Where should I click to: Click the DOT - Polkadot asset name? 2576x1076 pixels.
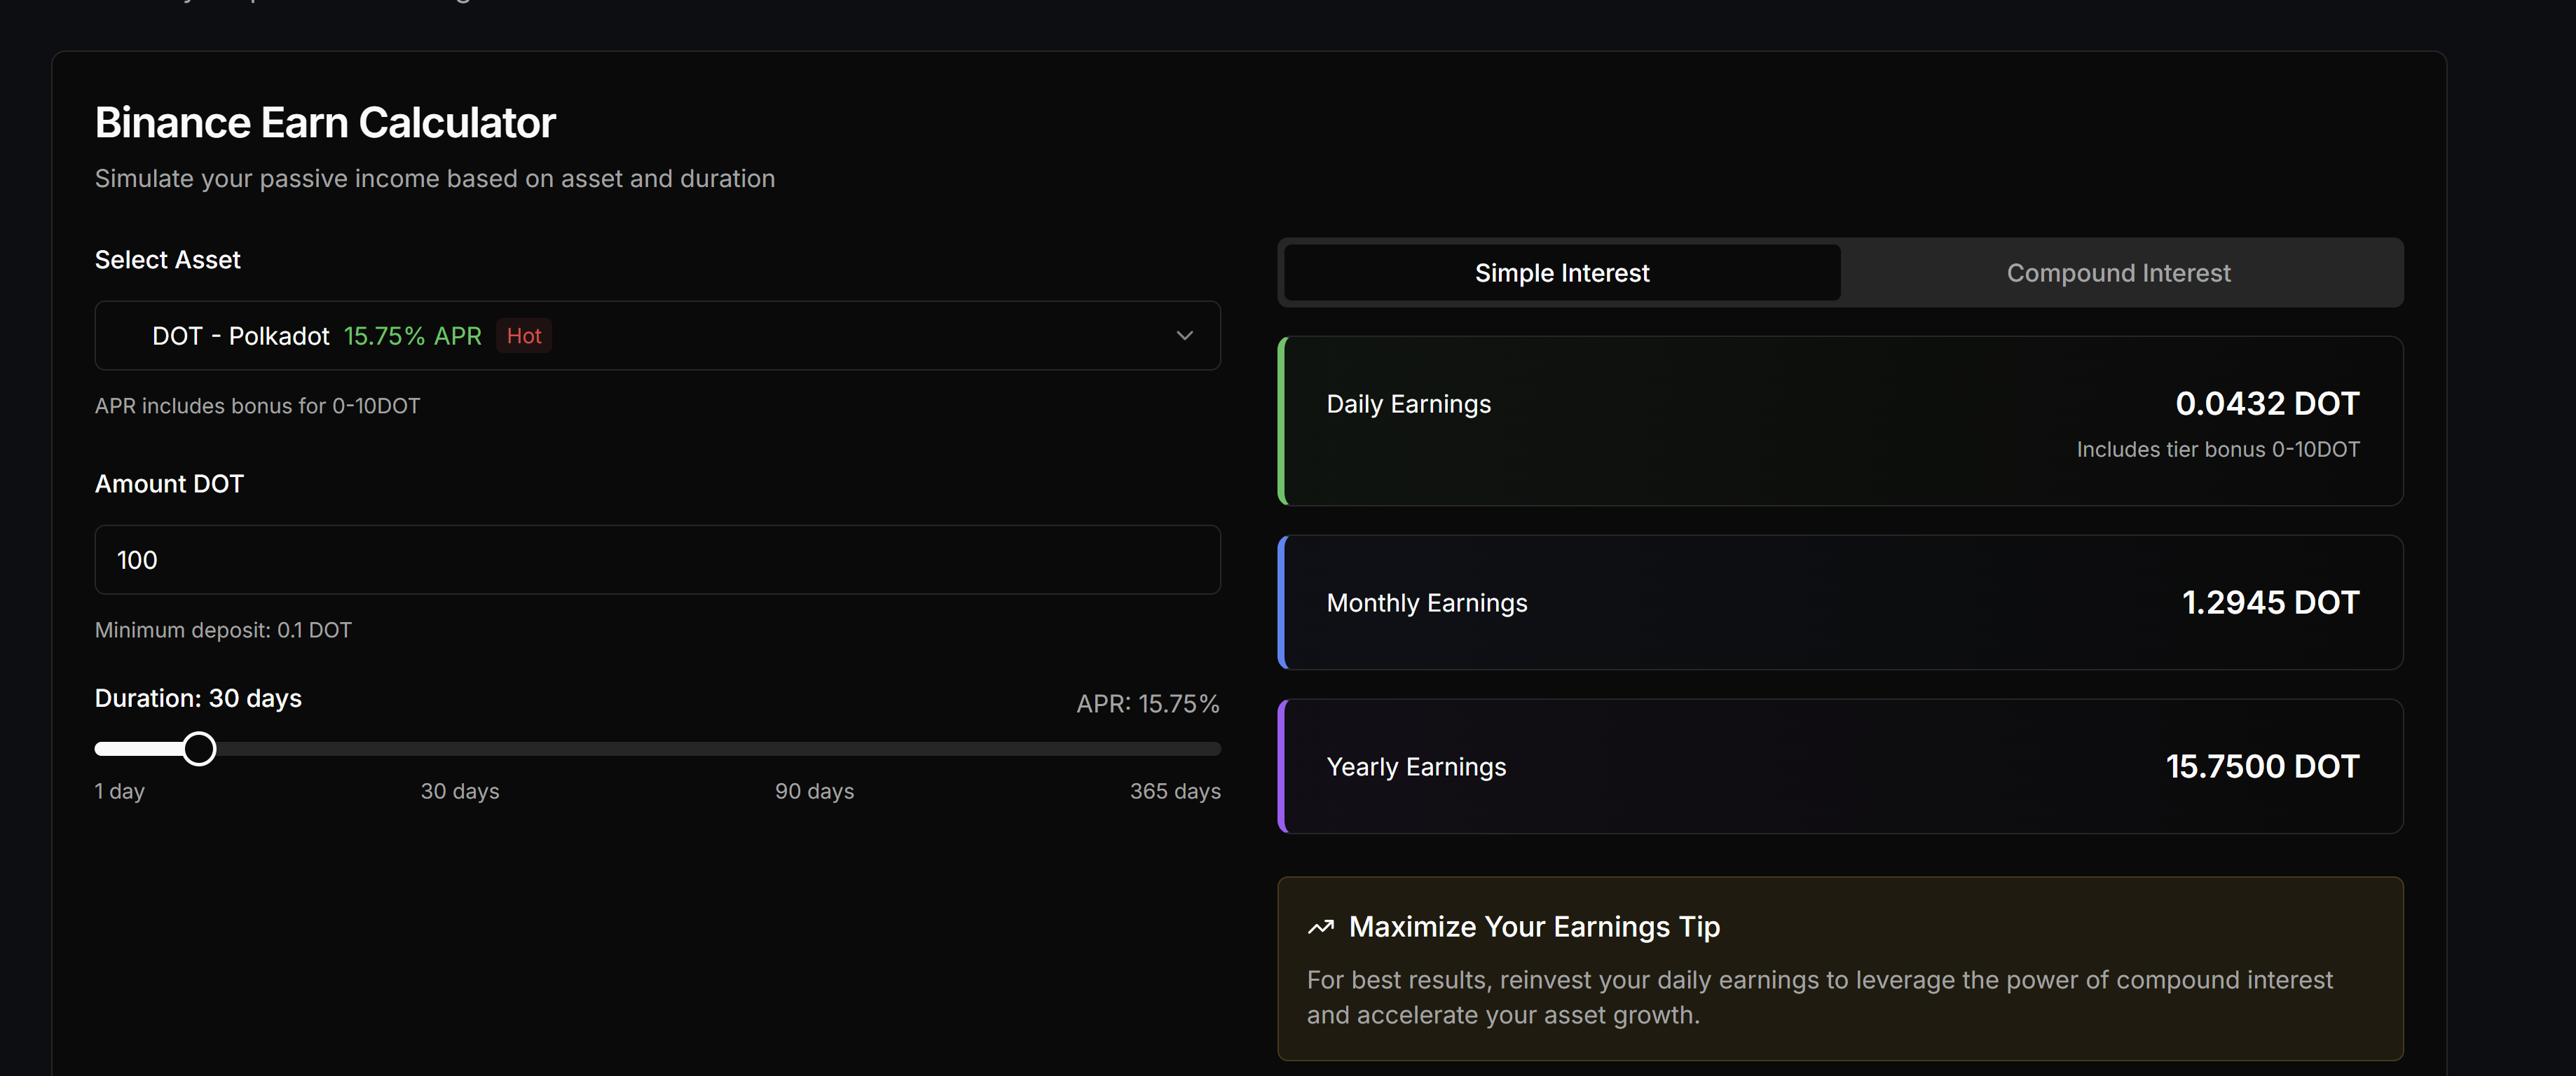[240, 336]
